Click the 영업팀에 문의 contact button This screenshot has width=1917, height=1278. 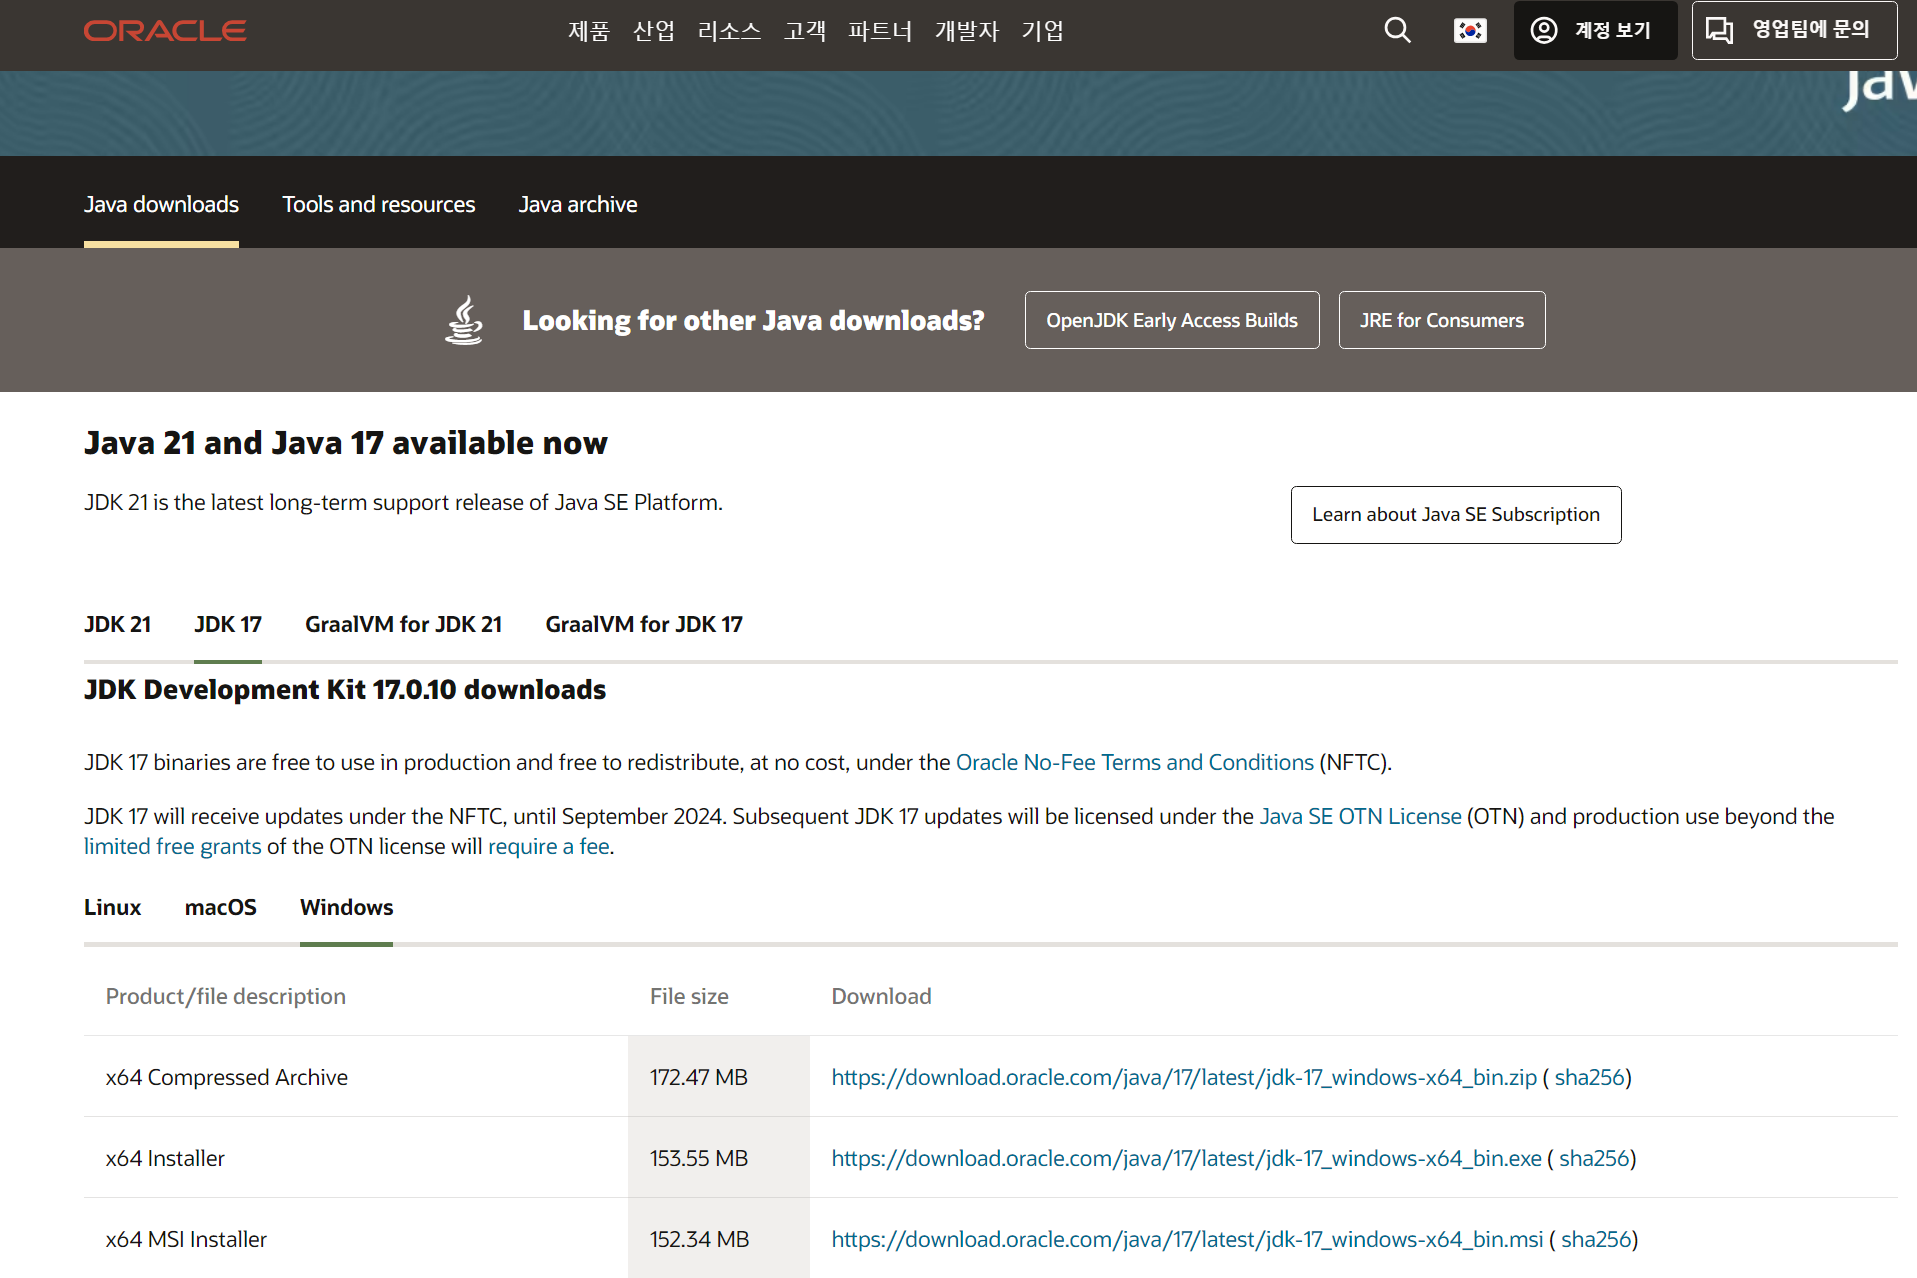pyautogui.click(x=1794, y=30)
